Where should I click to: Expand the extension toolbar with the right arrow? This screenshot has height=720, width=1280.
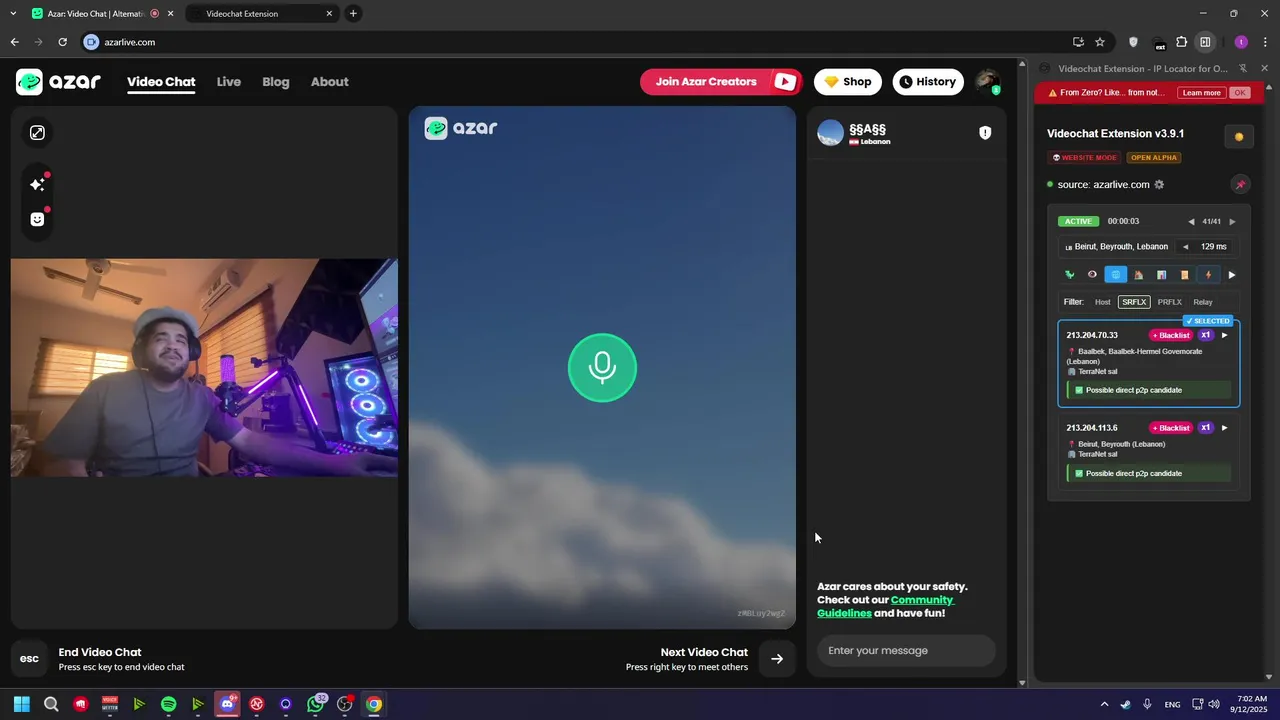pos(1232,275)
